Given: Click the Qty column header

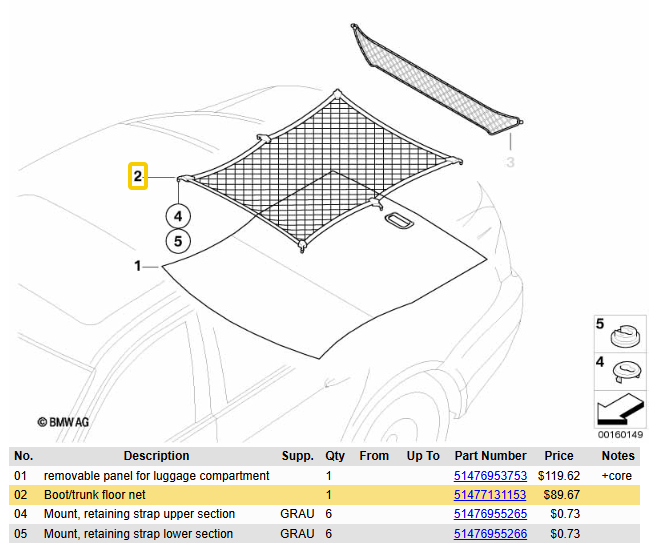Looking at the screenshot, I should coord(335,456).
